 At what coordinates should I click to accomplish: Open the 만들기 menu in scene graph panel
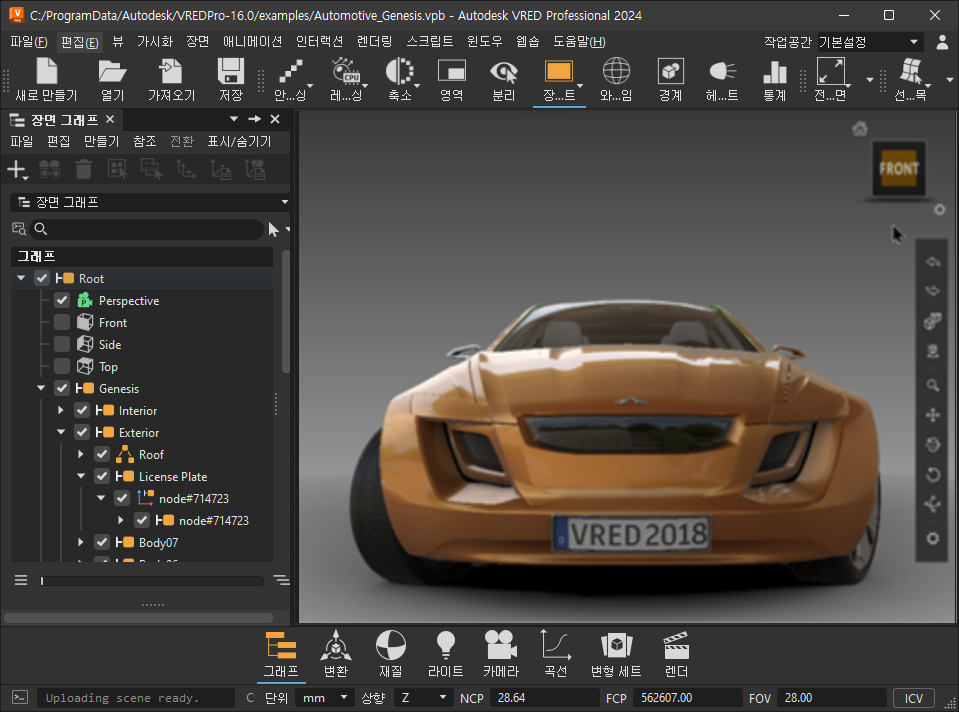(101, 142)
